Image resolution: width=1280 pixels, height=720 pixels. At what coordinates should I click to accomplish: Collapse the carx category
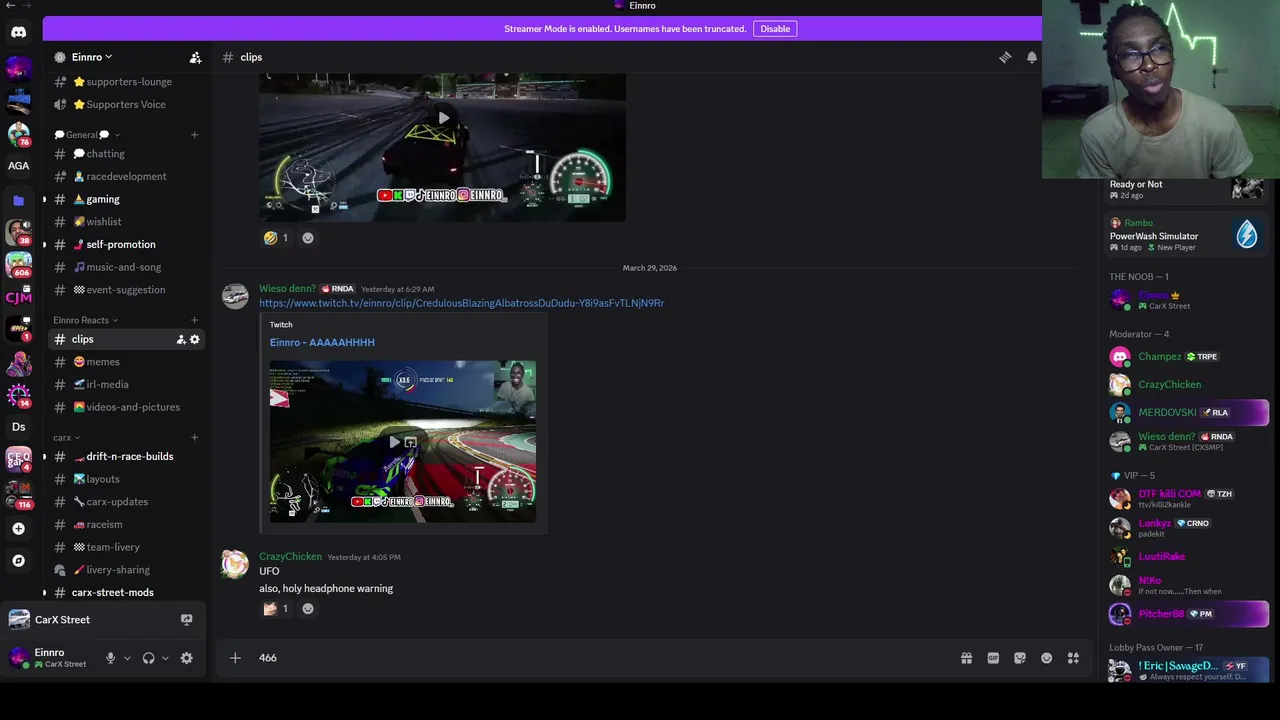pyautogui.click(x=67, y=438)
